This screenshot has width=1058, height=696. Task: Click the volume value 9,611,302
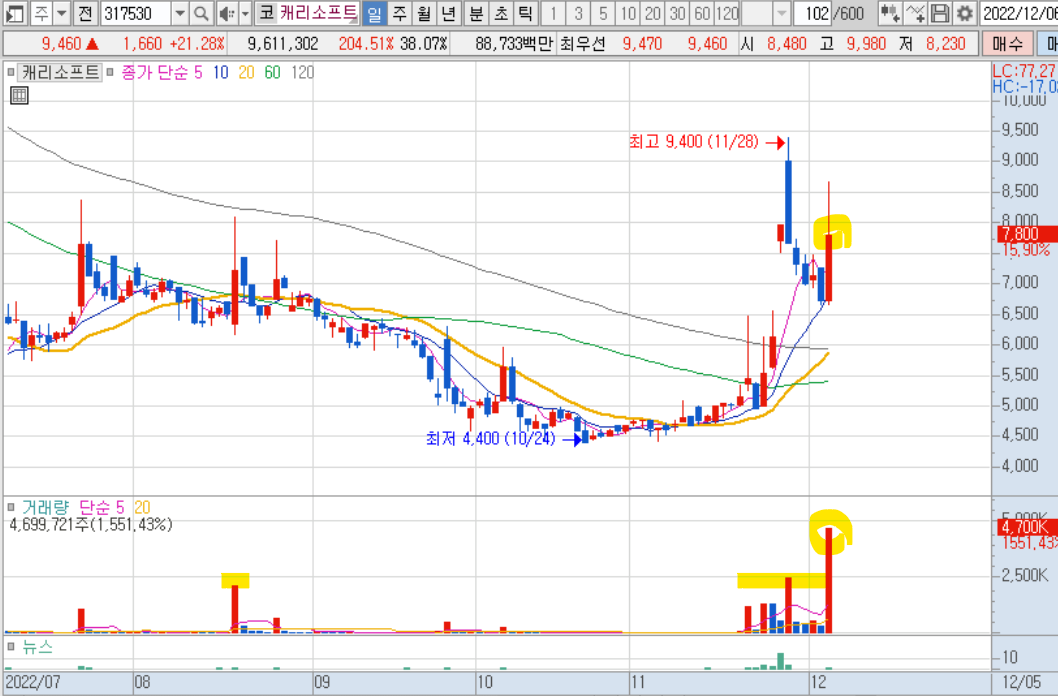[283, 44]
